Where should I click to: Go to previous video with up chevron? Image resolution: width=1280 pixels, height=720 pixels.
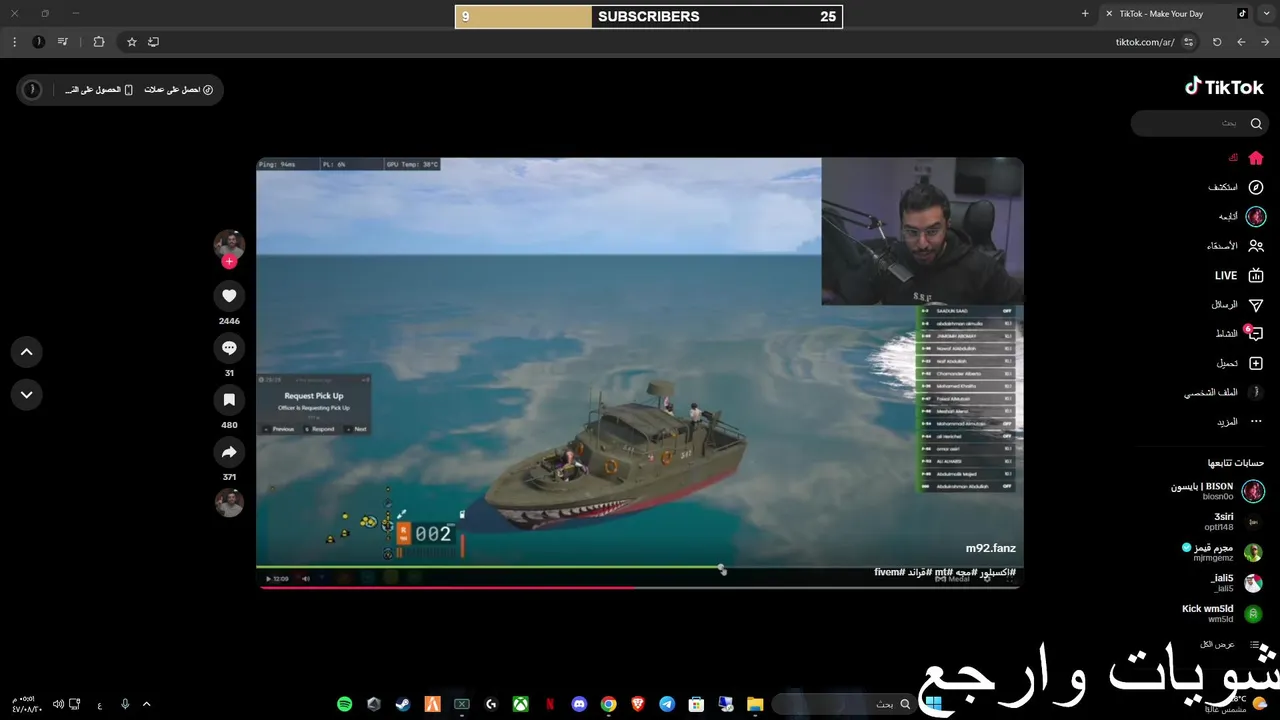pos(27,352)
